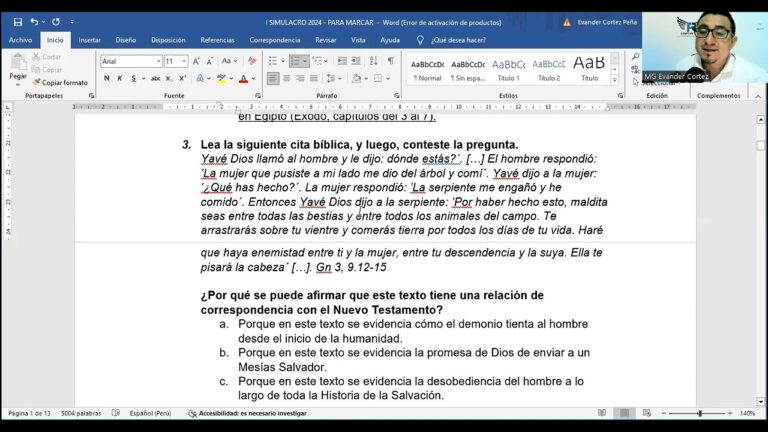Toggle bold (N) formatting

[106, 78]
